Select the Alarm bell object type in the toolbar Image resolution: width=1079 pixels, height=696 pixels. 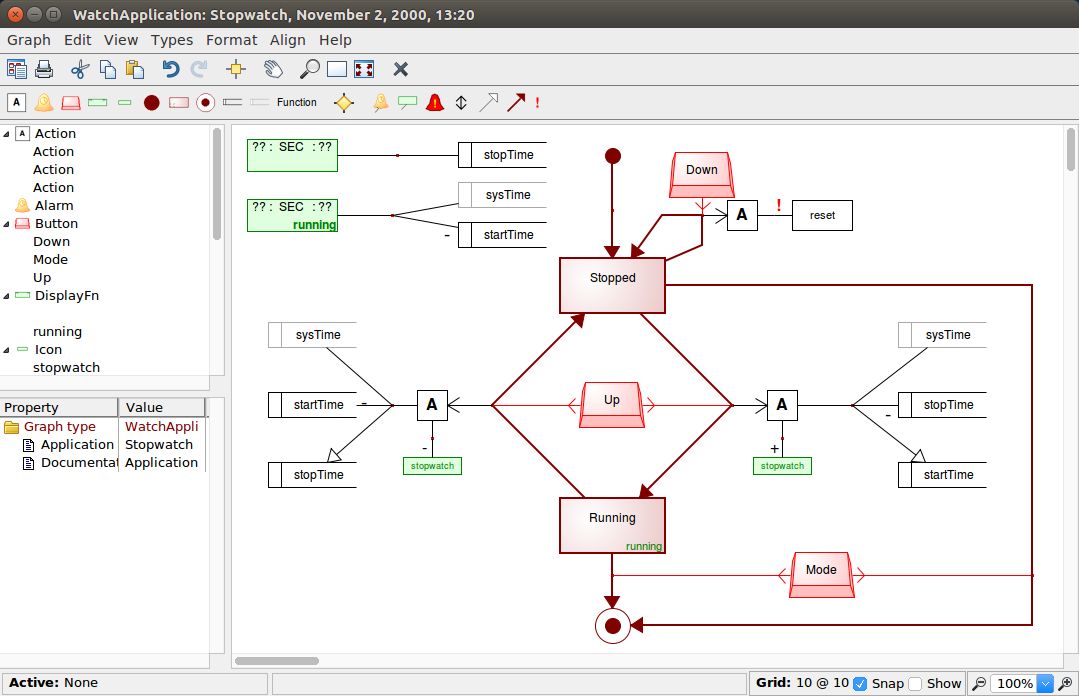pyautogui.click(x=44, y=102)
